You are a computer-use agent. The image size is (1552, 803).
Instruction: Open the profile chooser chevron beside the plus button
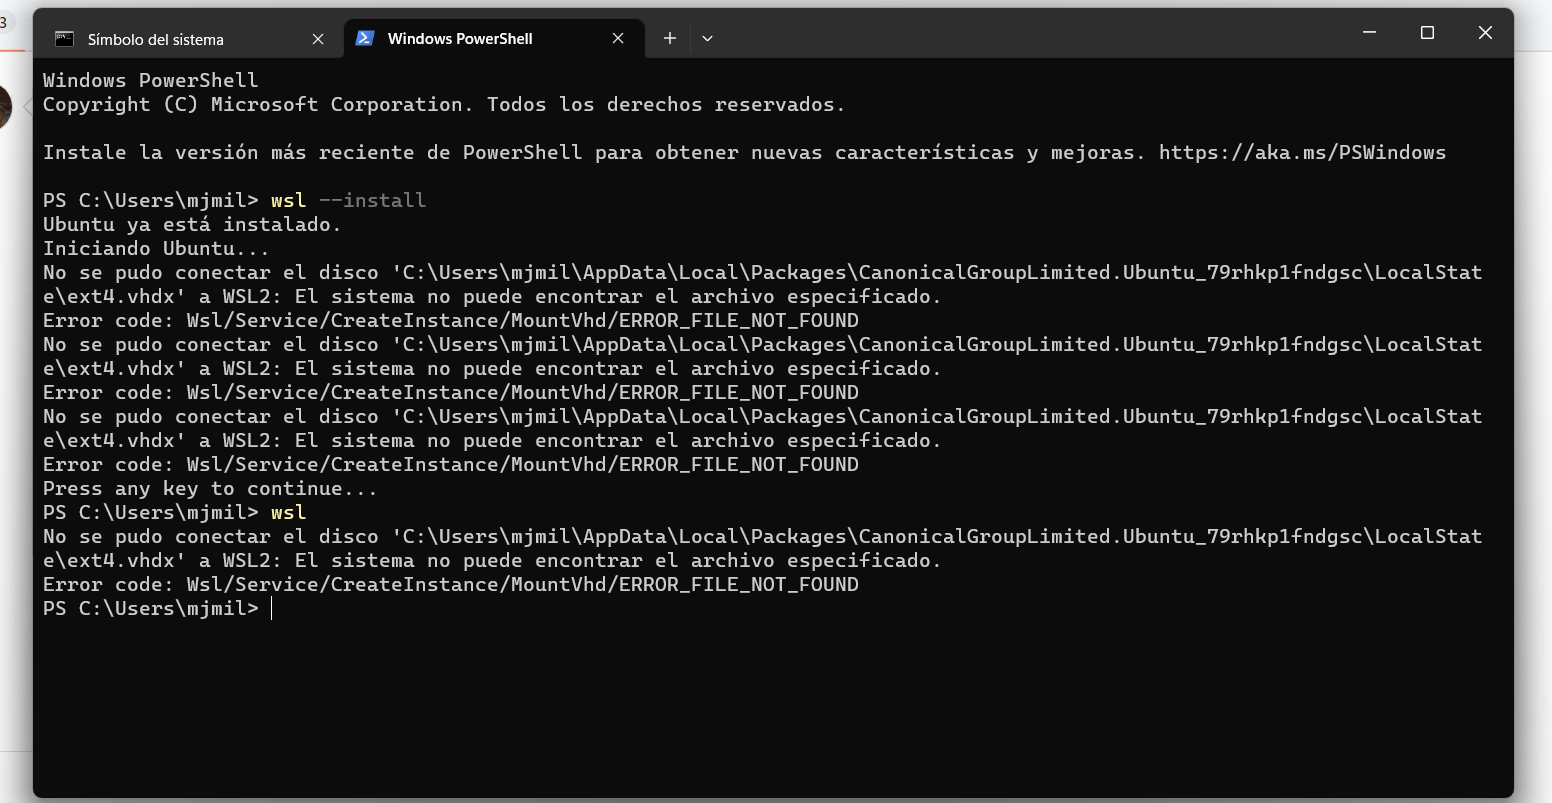pos(707,38)
